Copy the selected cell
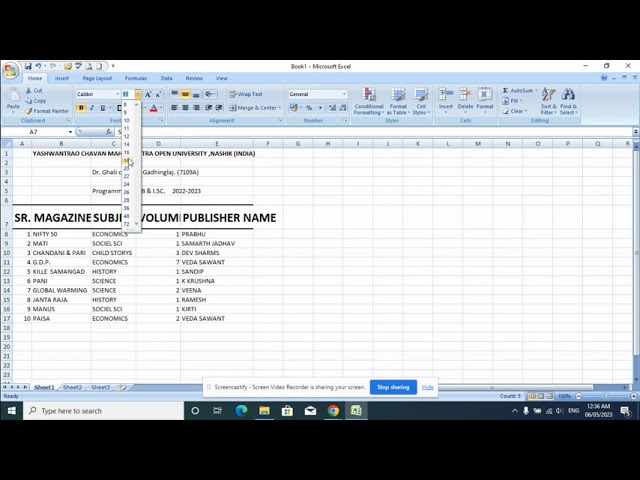The height and width of the screenshot is (480, 640). tap(36, 100)
